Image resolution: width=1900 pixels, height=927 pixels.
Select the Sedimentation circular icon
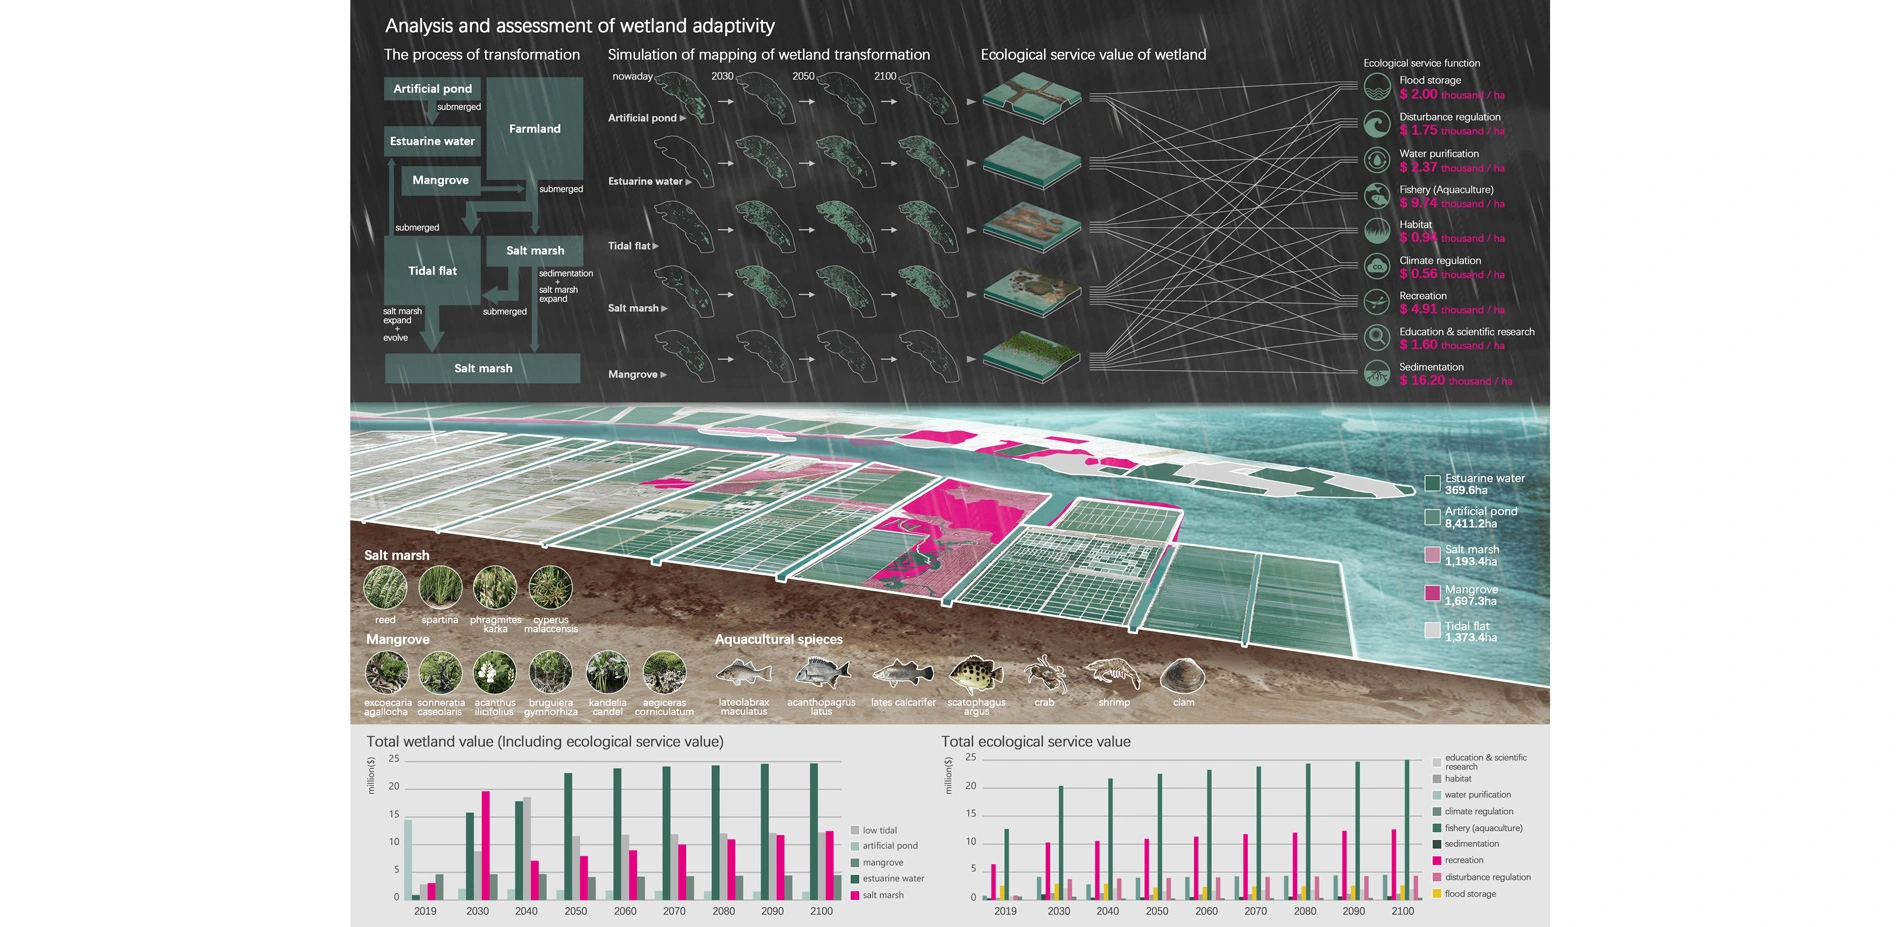coord(1377,374)
